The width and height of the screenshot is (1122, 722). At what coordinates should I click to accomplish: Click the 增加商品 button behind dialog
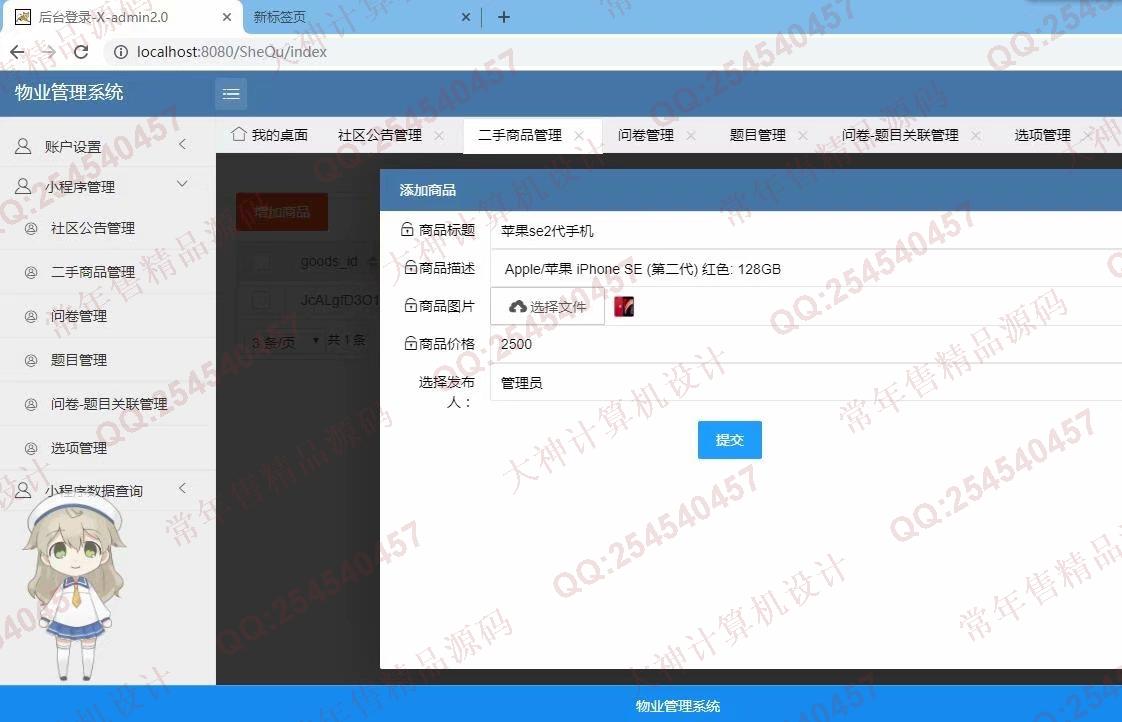click(282, 212)
